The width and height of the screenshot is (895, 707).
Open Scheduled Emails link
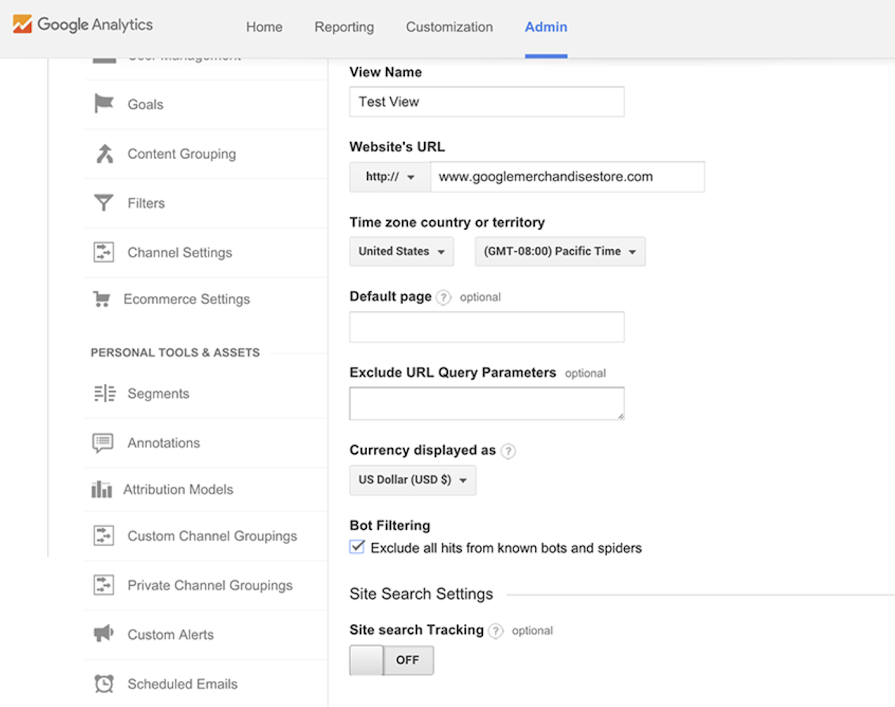[183, 684]
